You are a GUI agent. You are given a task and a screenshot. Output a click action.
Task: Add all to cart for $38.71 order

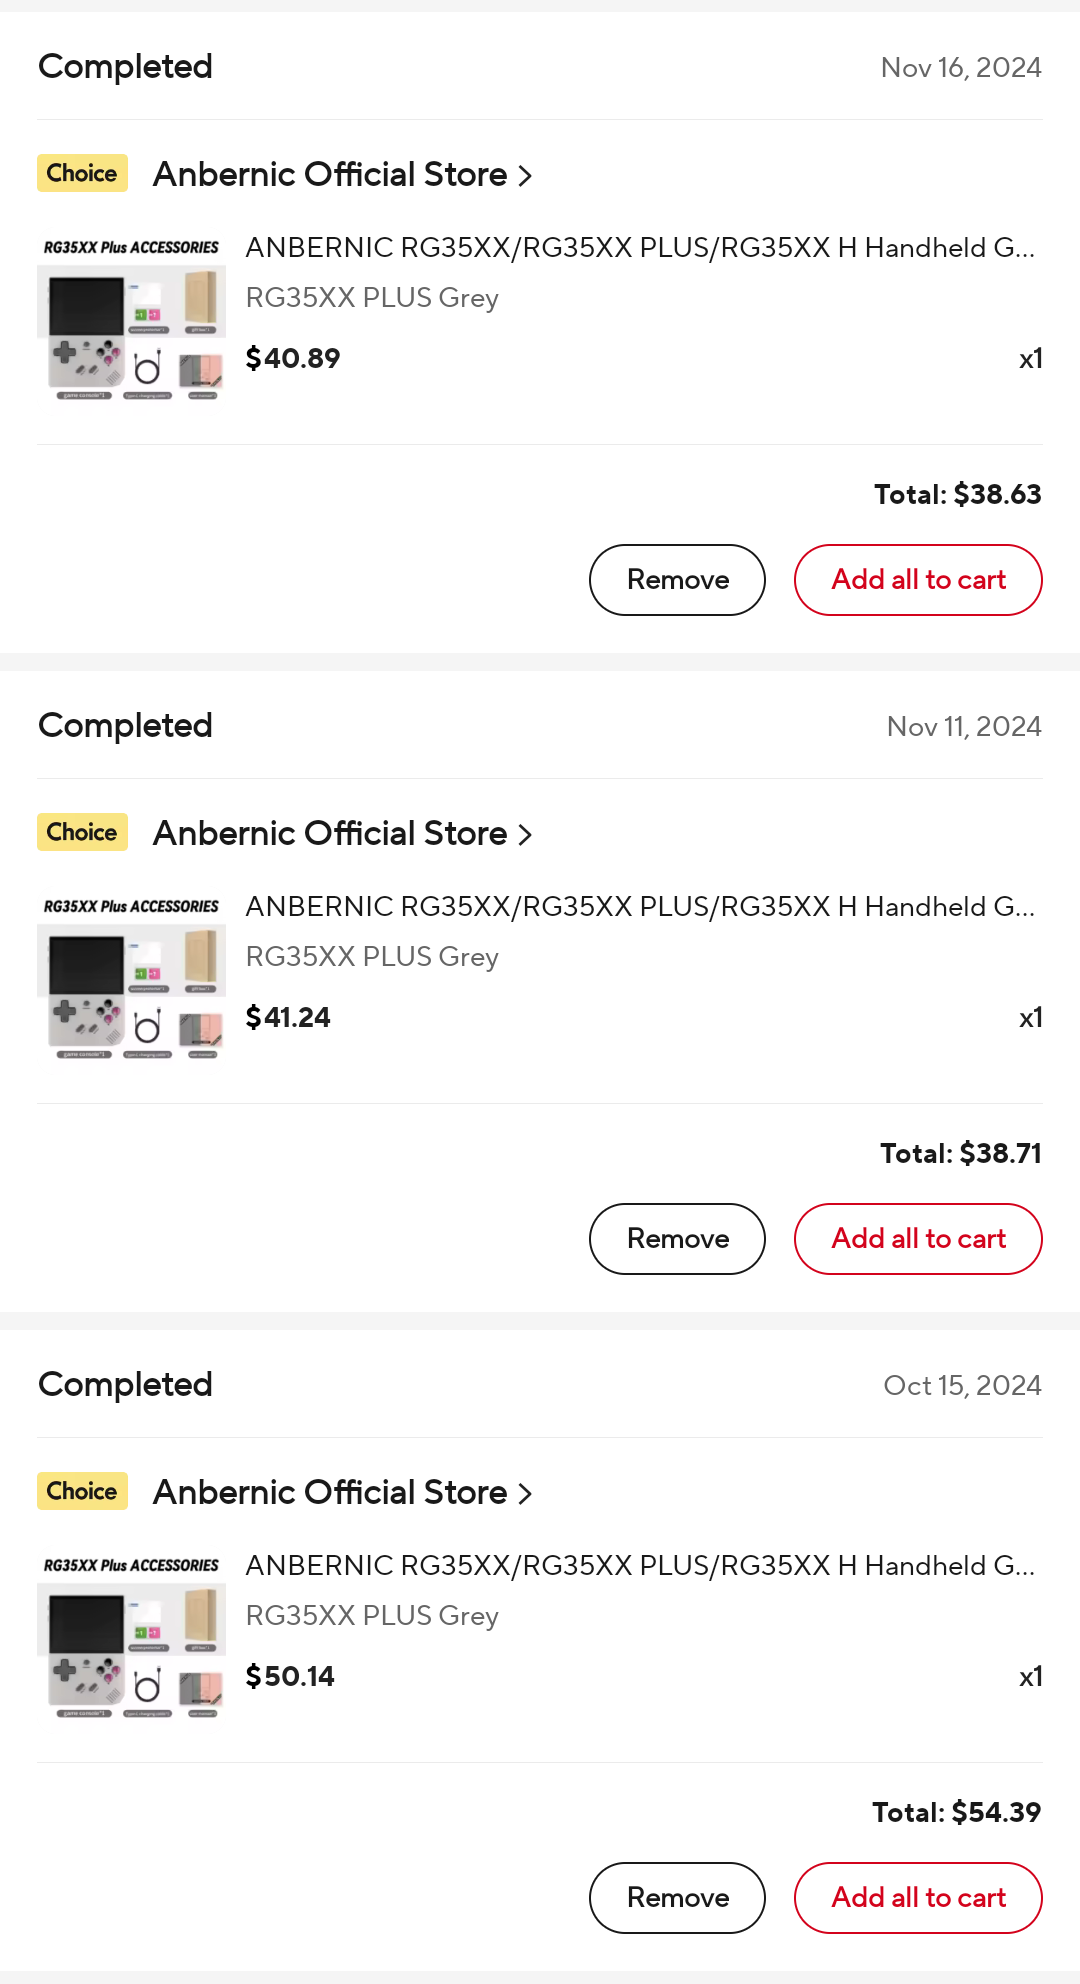point(918,1239)
